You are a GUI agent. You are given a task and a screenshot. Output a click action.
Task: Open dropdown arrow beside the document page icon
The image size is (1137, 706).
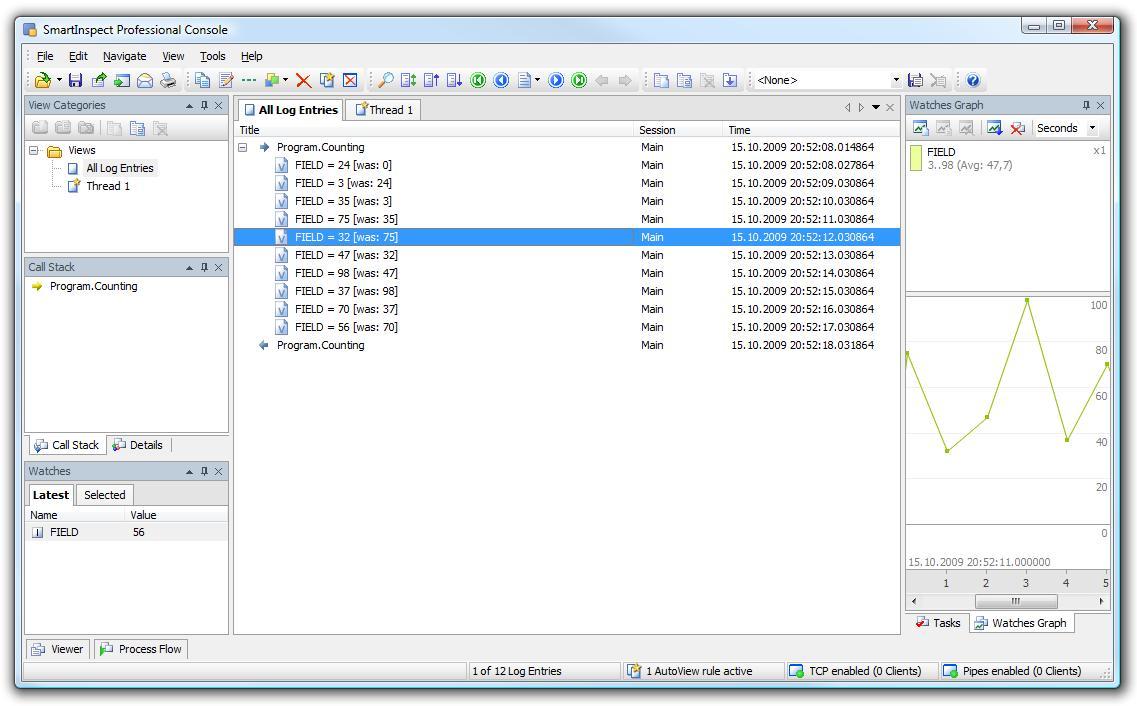click(x=537, y=80)
